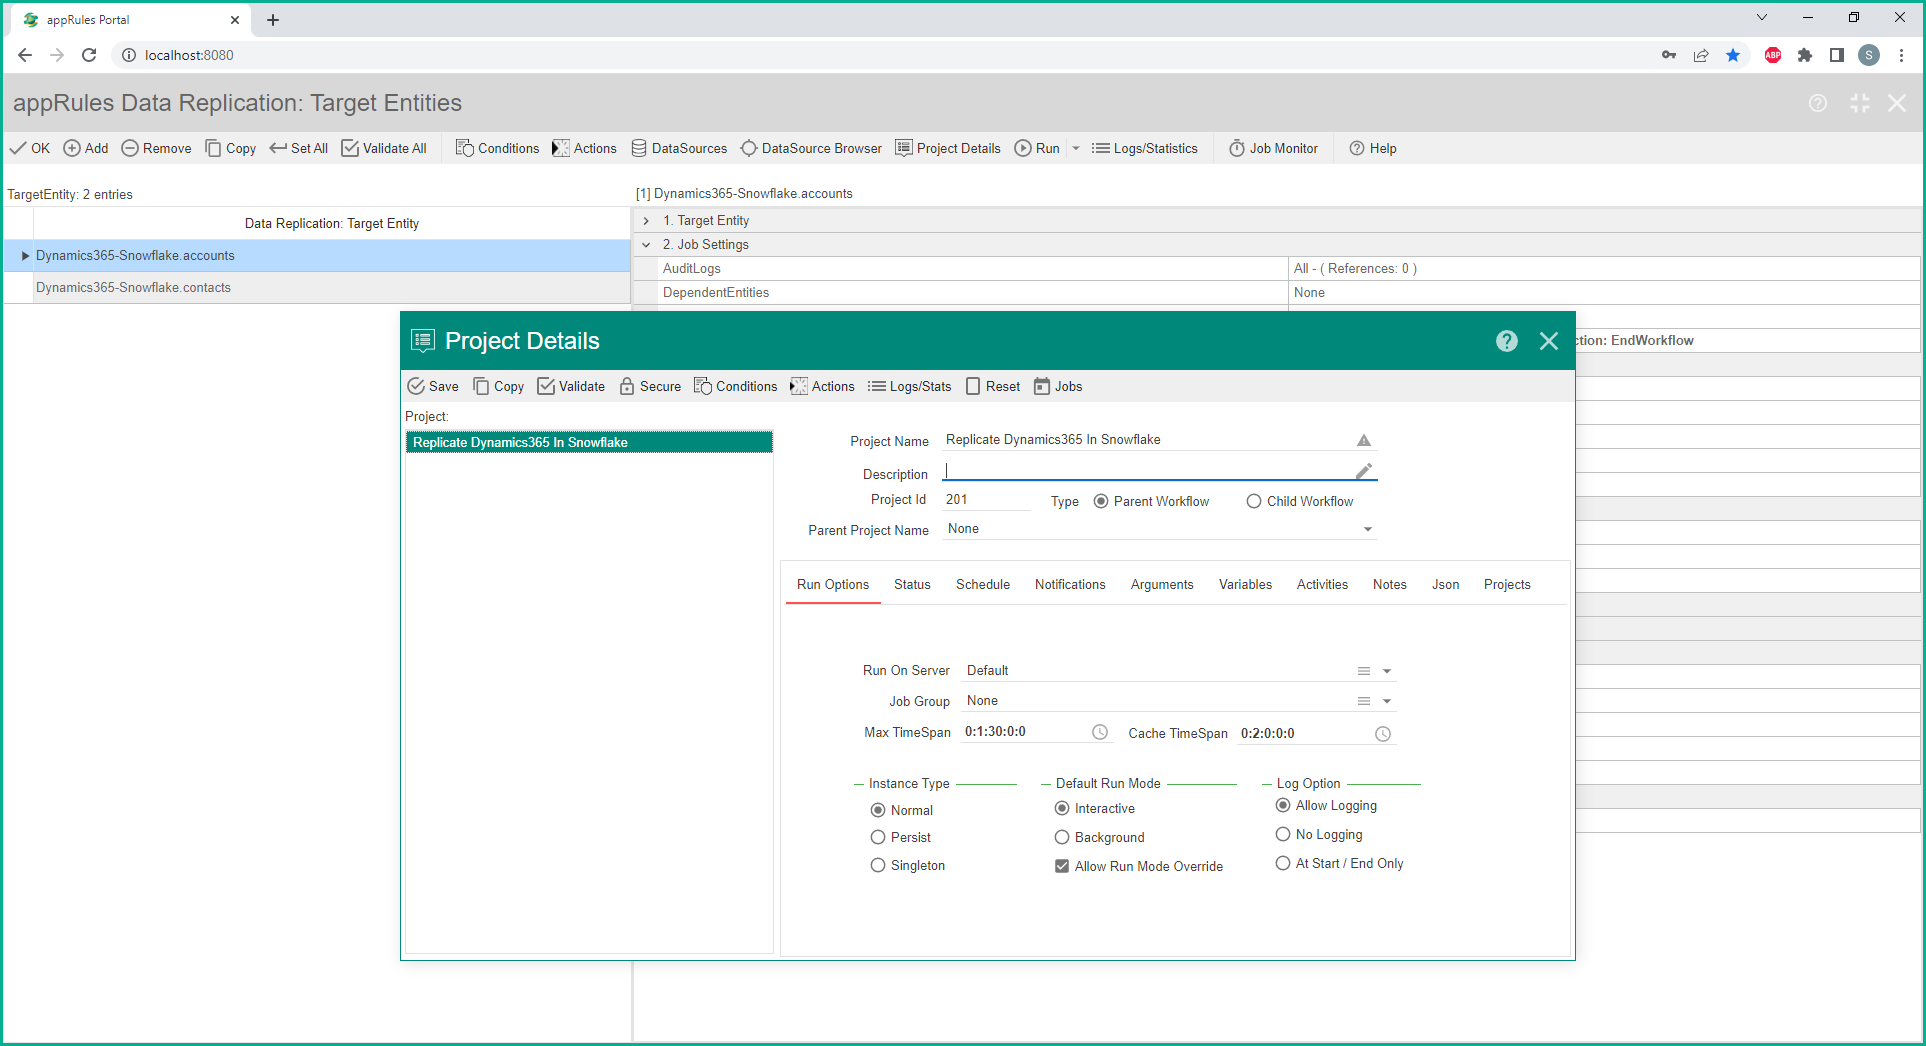Screen dimensions: 1926x1046
Task: Remove the selected target entity
Action: (156, 148)
